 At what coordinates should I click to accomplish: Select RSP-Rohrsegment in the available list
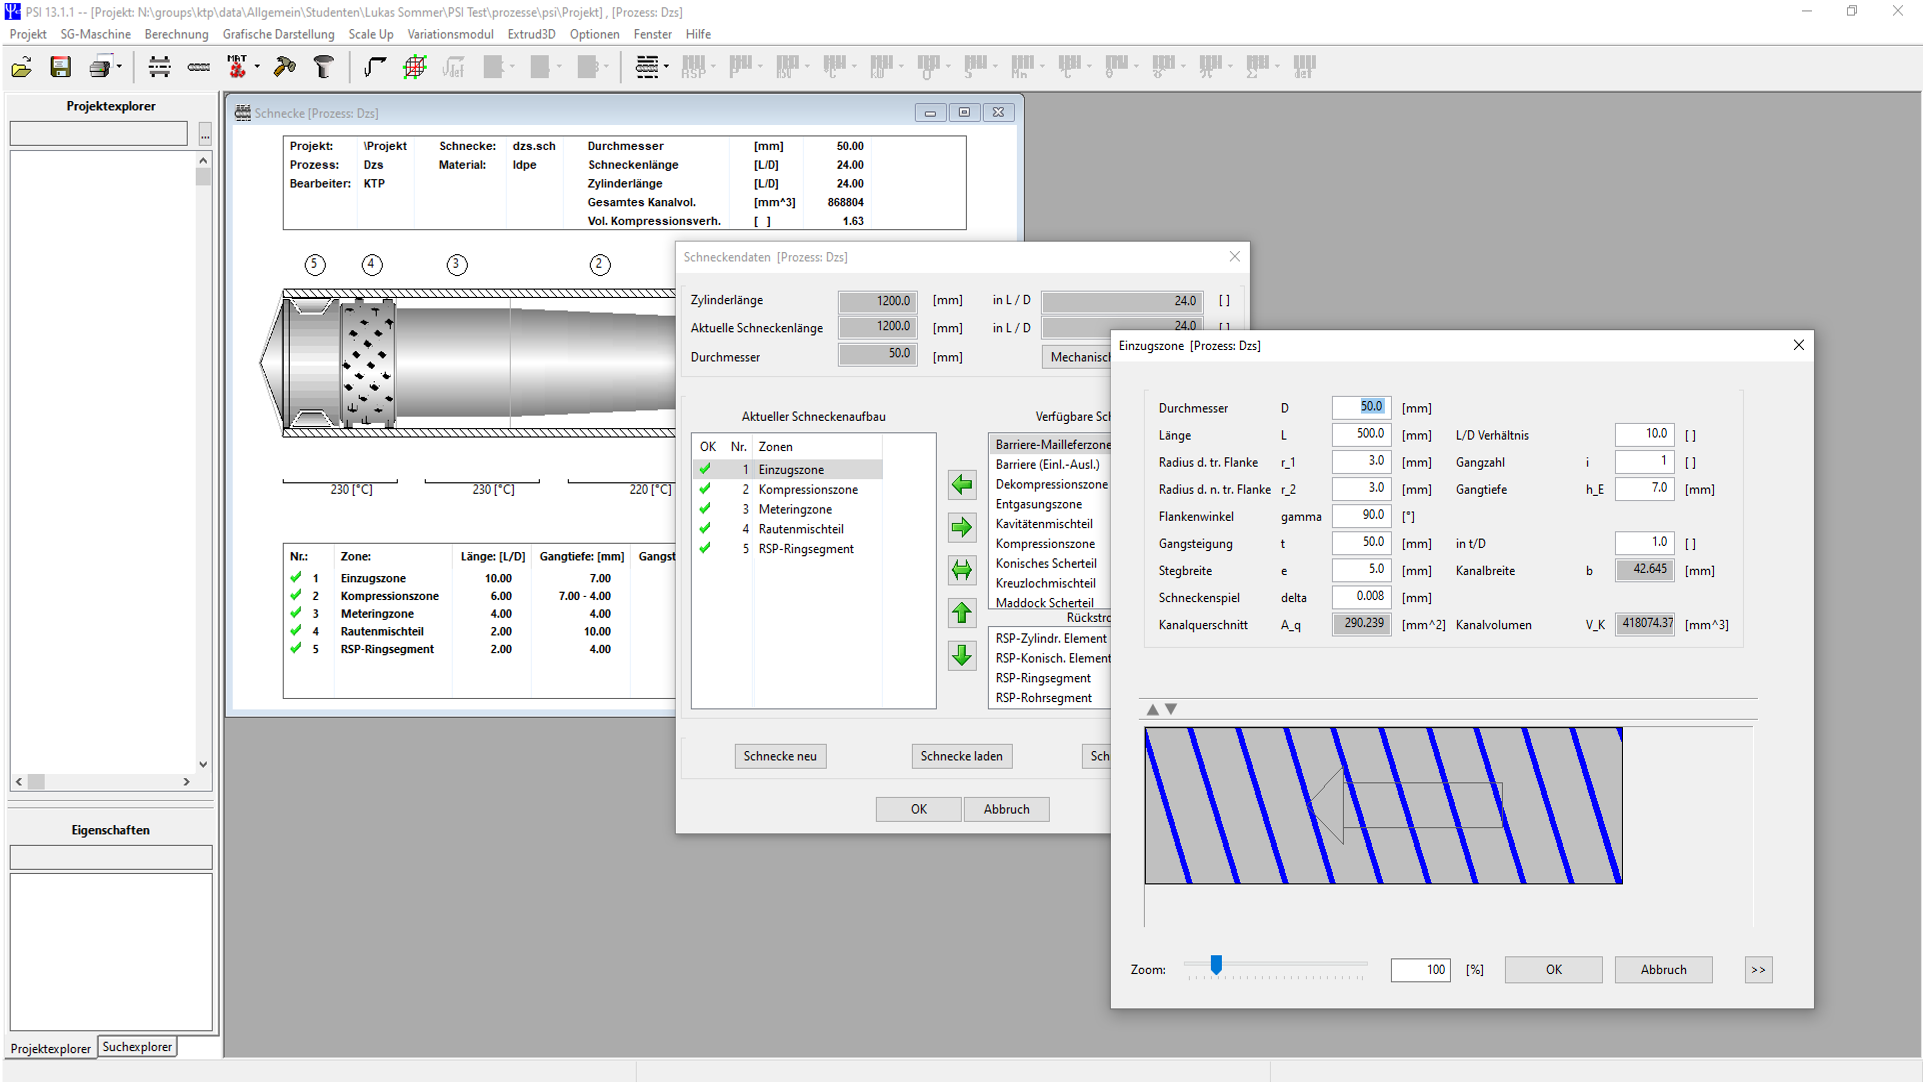(x=1043, y=698)
